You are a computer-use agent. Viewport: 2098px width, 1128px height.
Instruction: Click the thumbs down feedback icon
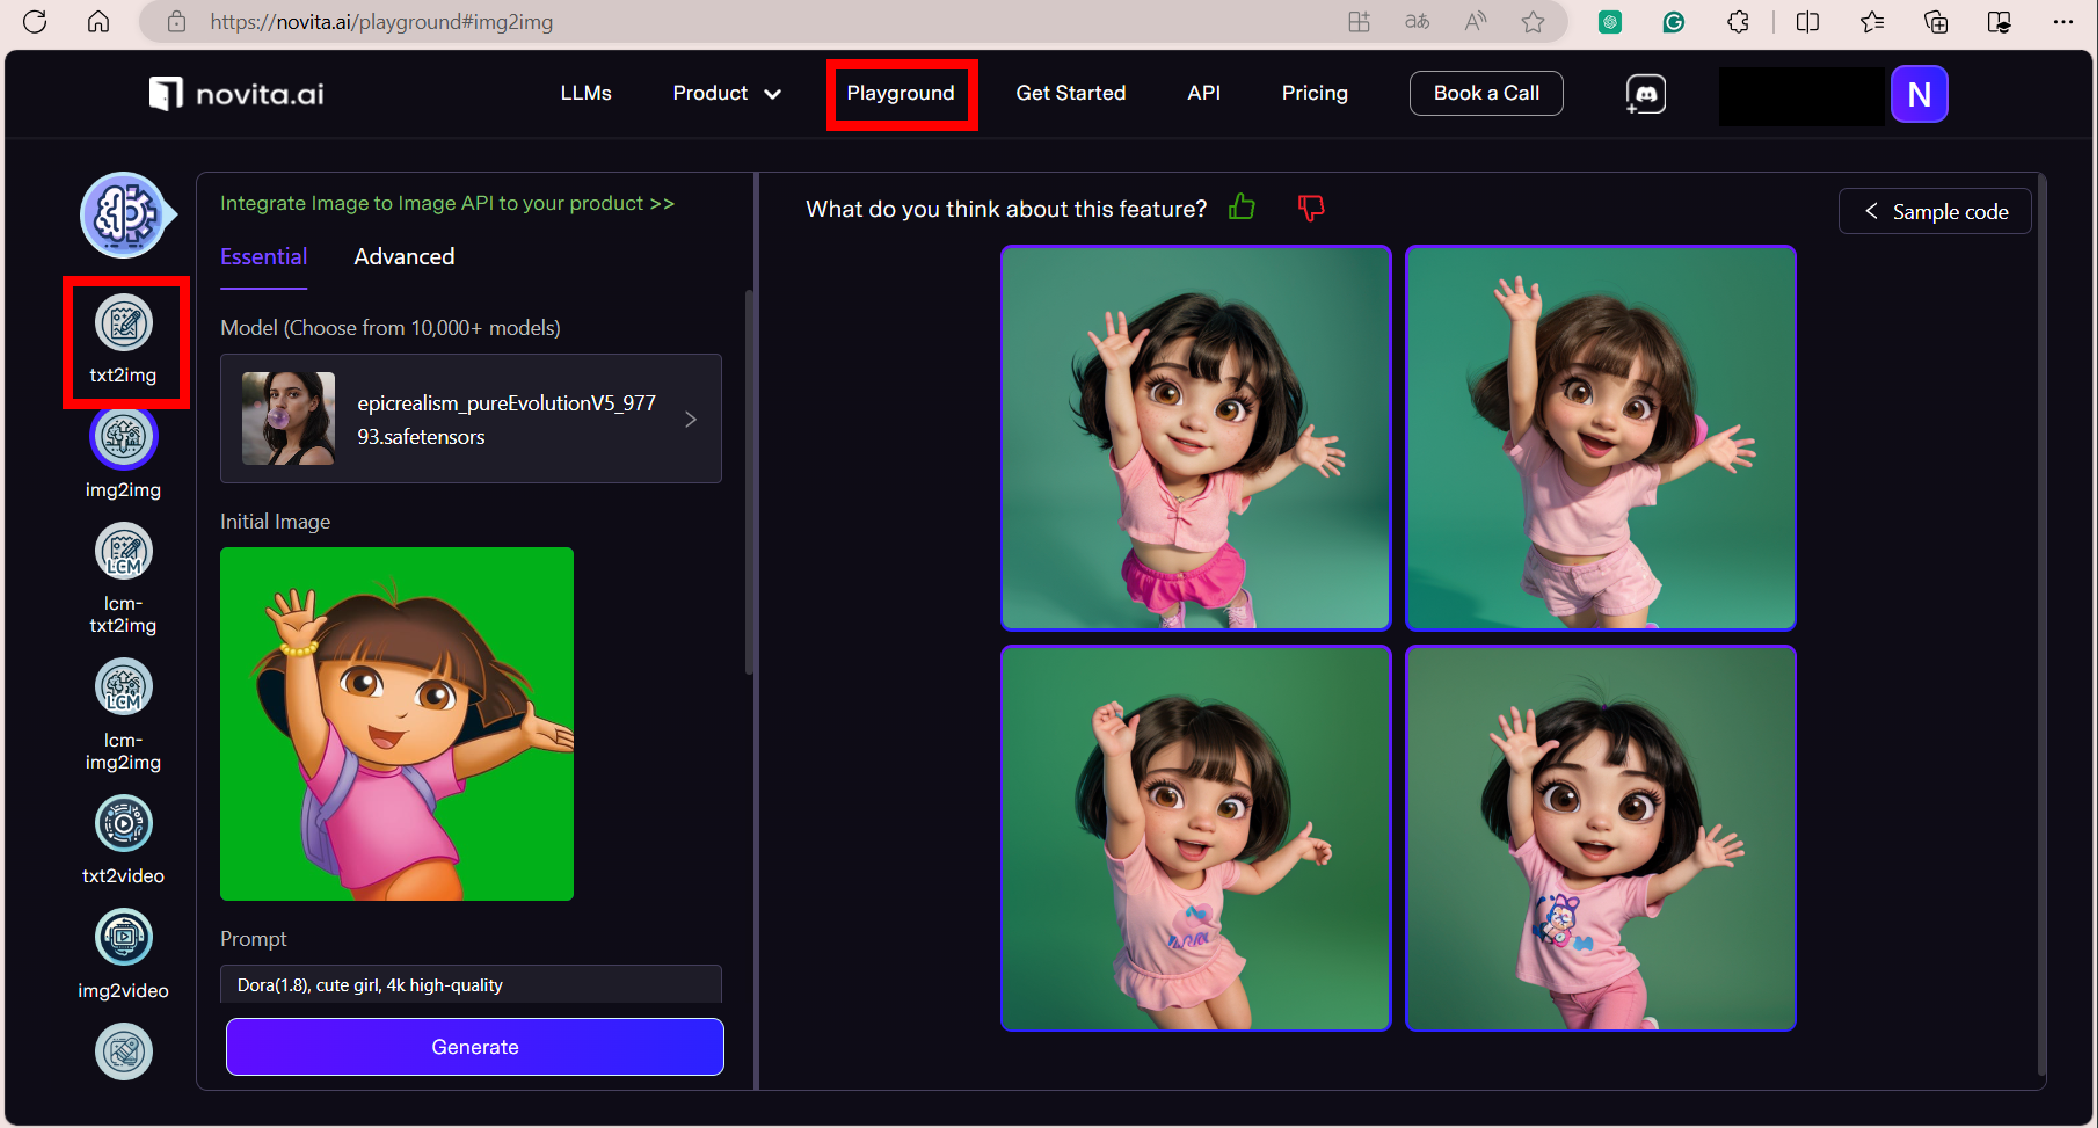(1310, 207)
